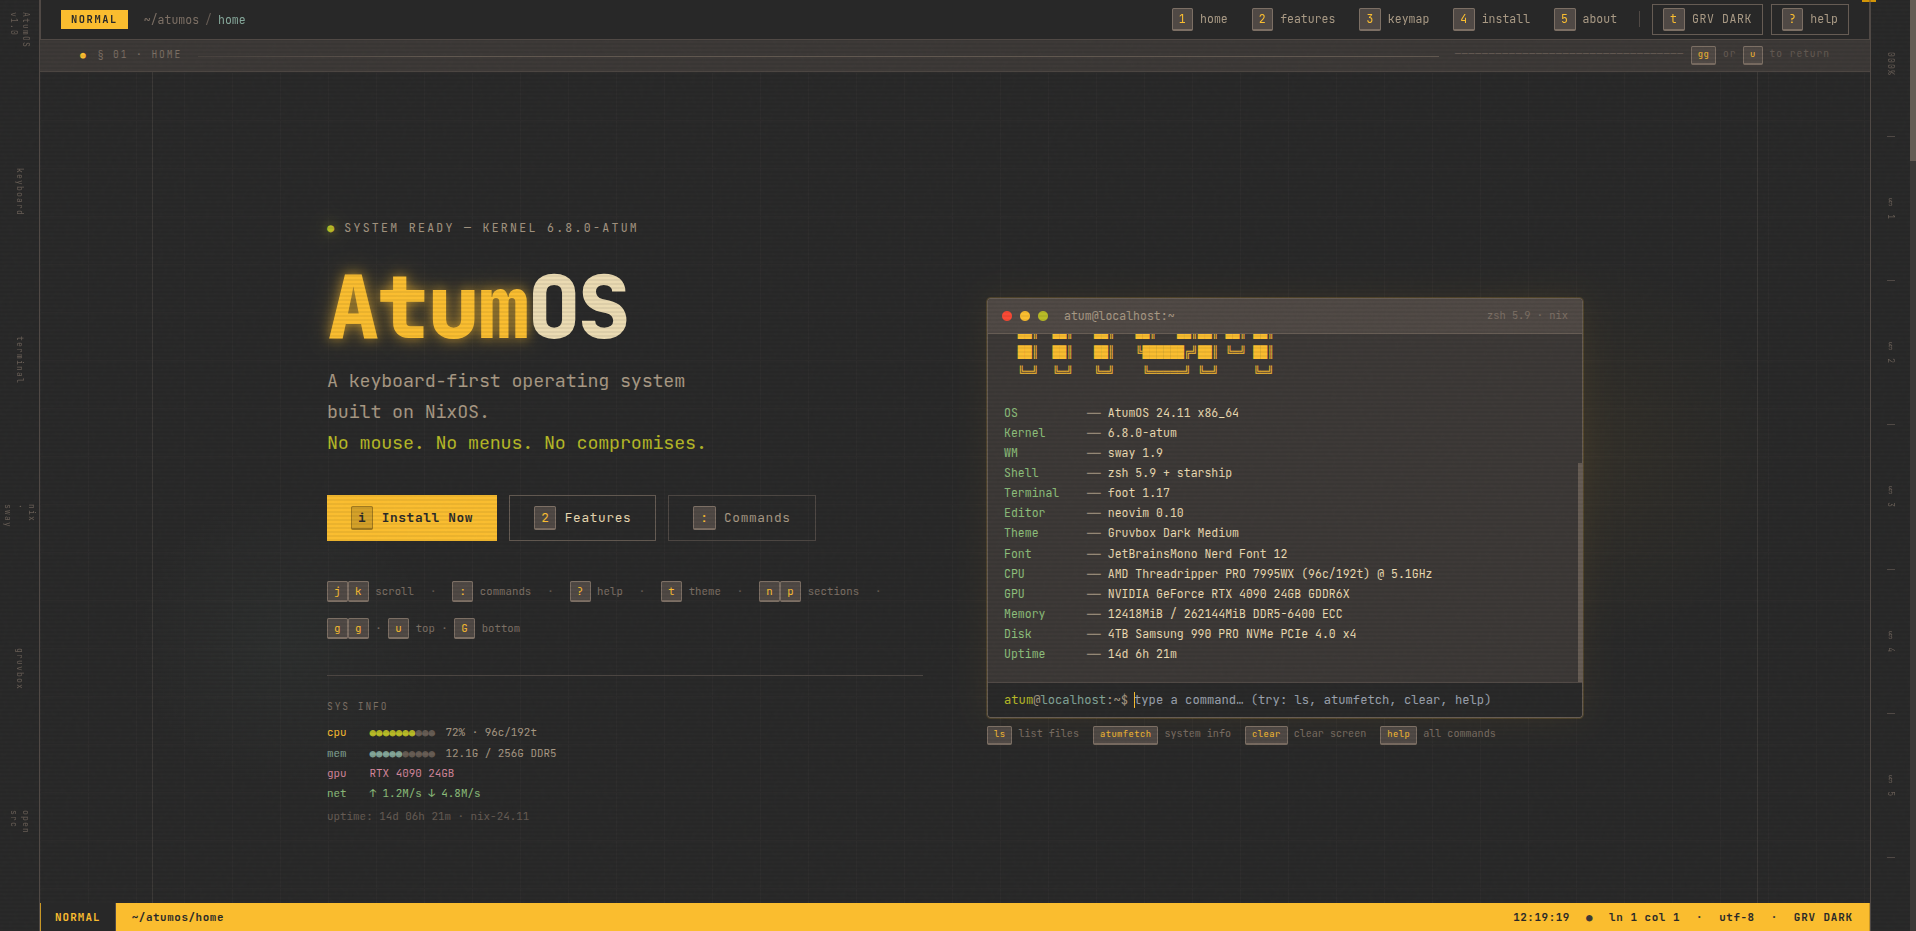Image resolution: width=1916 pixels, height=931 pixels.
Task: Go to home in top navigation
Action: pos(1201,19)
